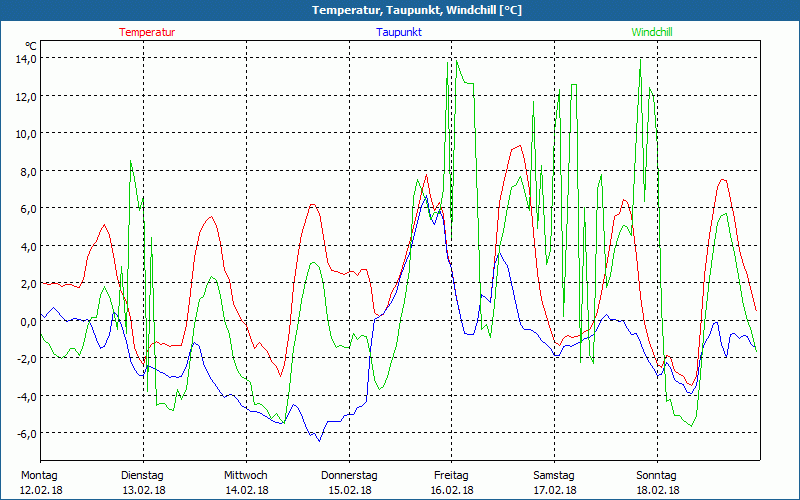800x500 pixels.
Task: Click the chart title Temperatur, Taupunkt, Windchill
Action: (x=416, y=10)
